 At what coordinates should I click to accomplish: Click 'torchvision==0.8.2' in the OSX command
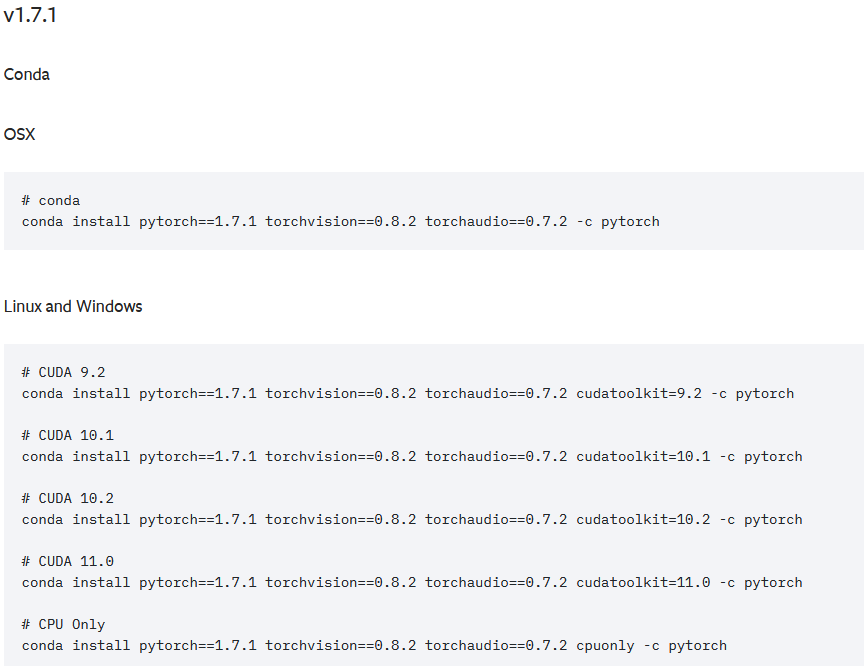341,222
